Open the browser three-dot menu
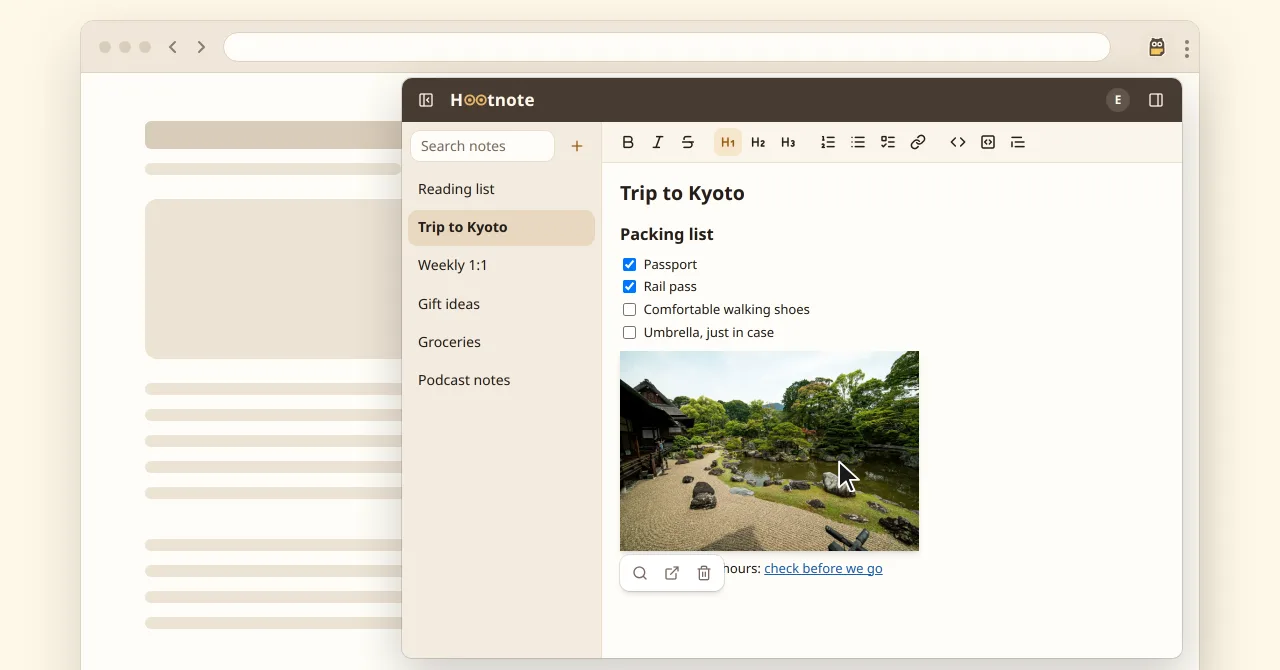This screenshot has width=1280, height=670. pyautogui.click(x=1187, y=48)
